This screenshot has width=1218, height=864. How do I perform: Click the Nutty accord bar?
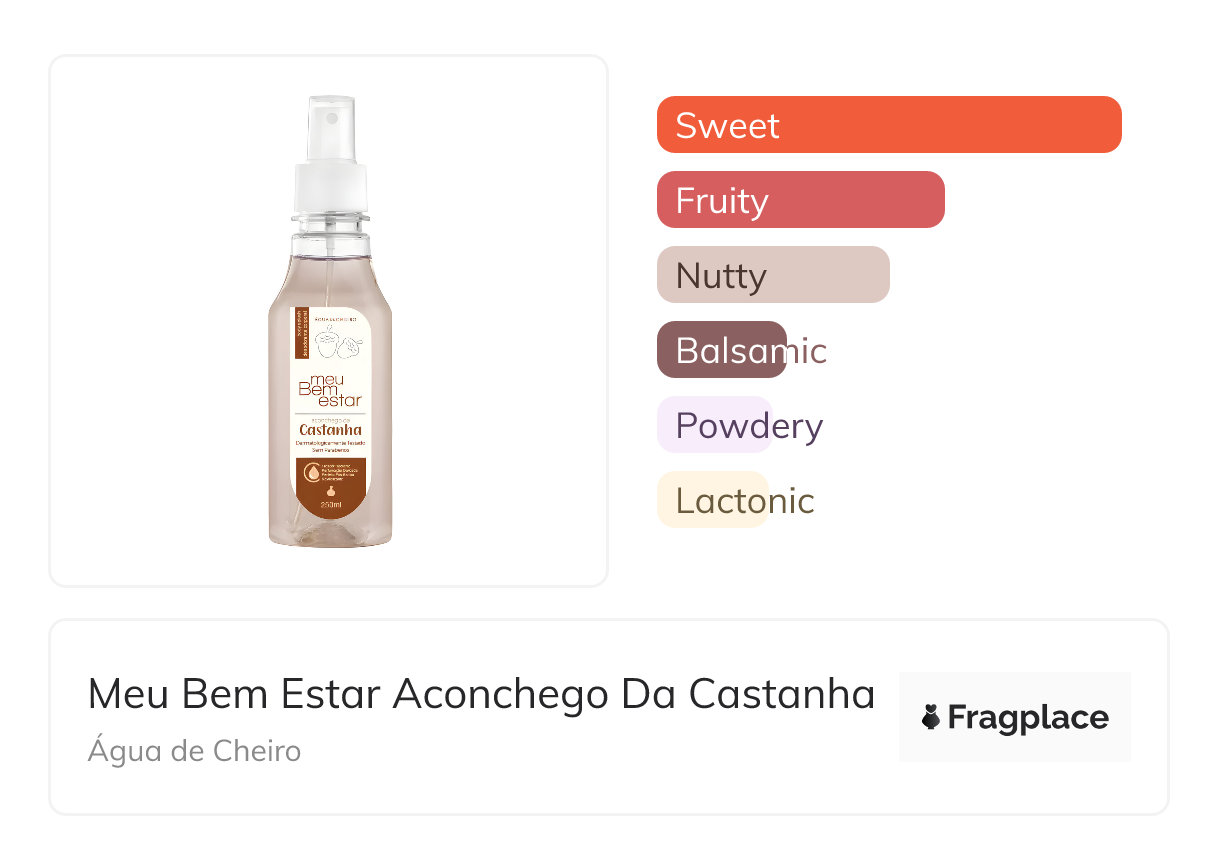(x=772, y=275)
